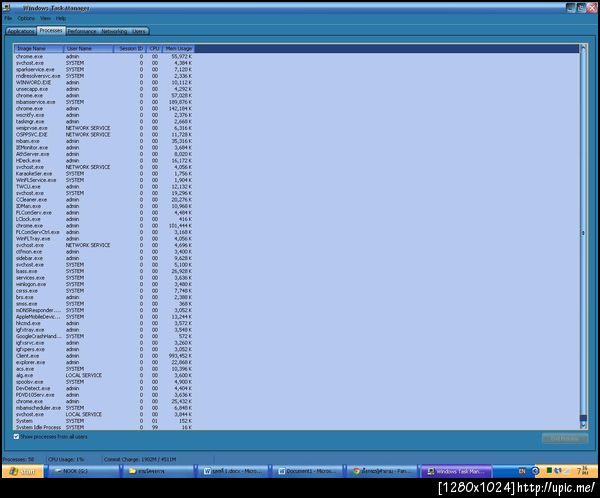Sort by Session ID column header
The height and width of the screenshot is (498, 600).
[130, 49]
